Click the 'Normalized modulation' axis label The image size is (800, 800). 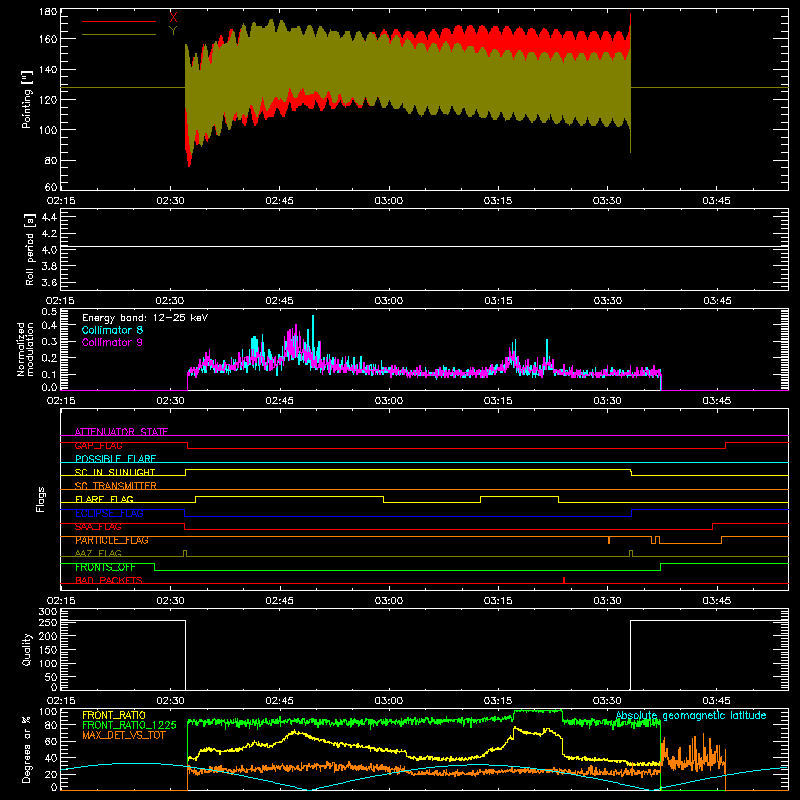pyautogui.click(x=25, y=349)
